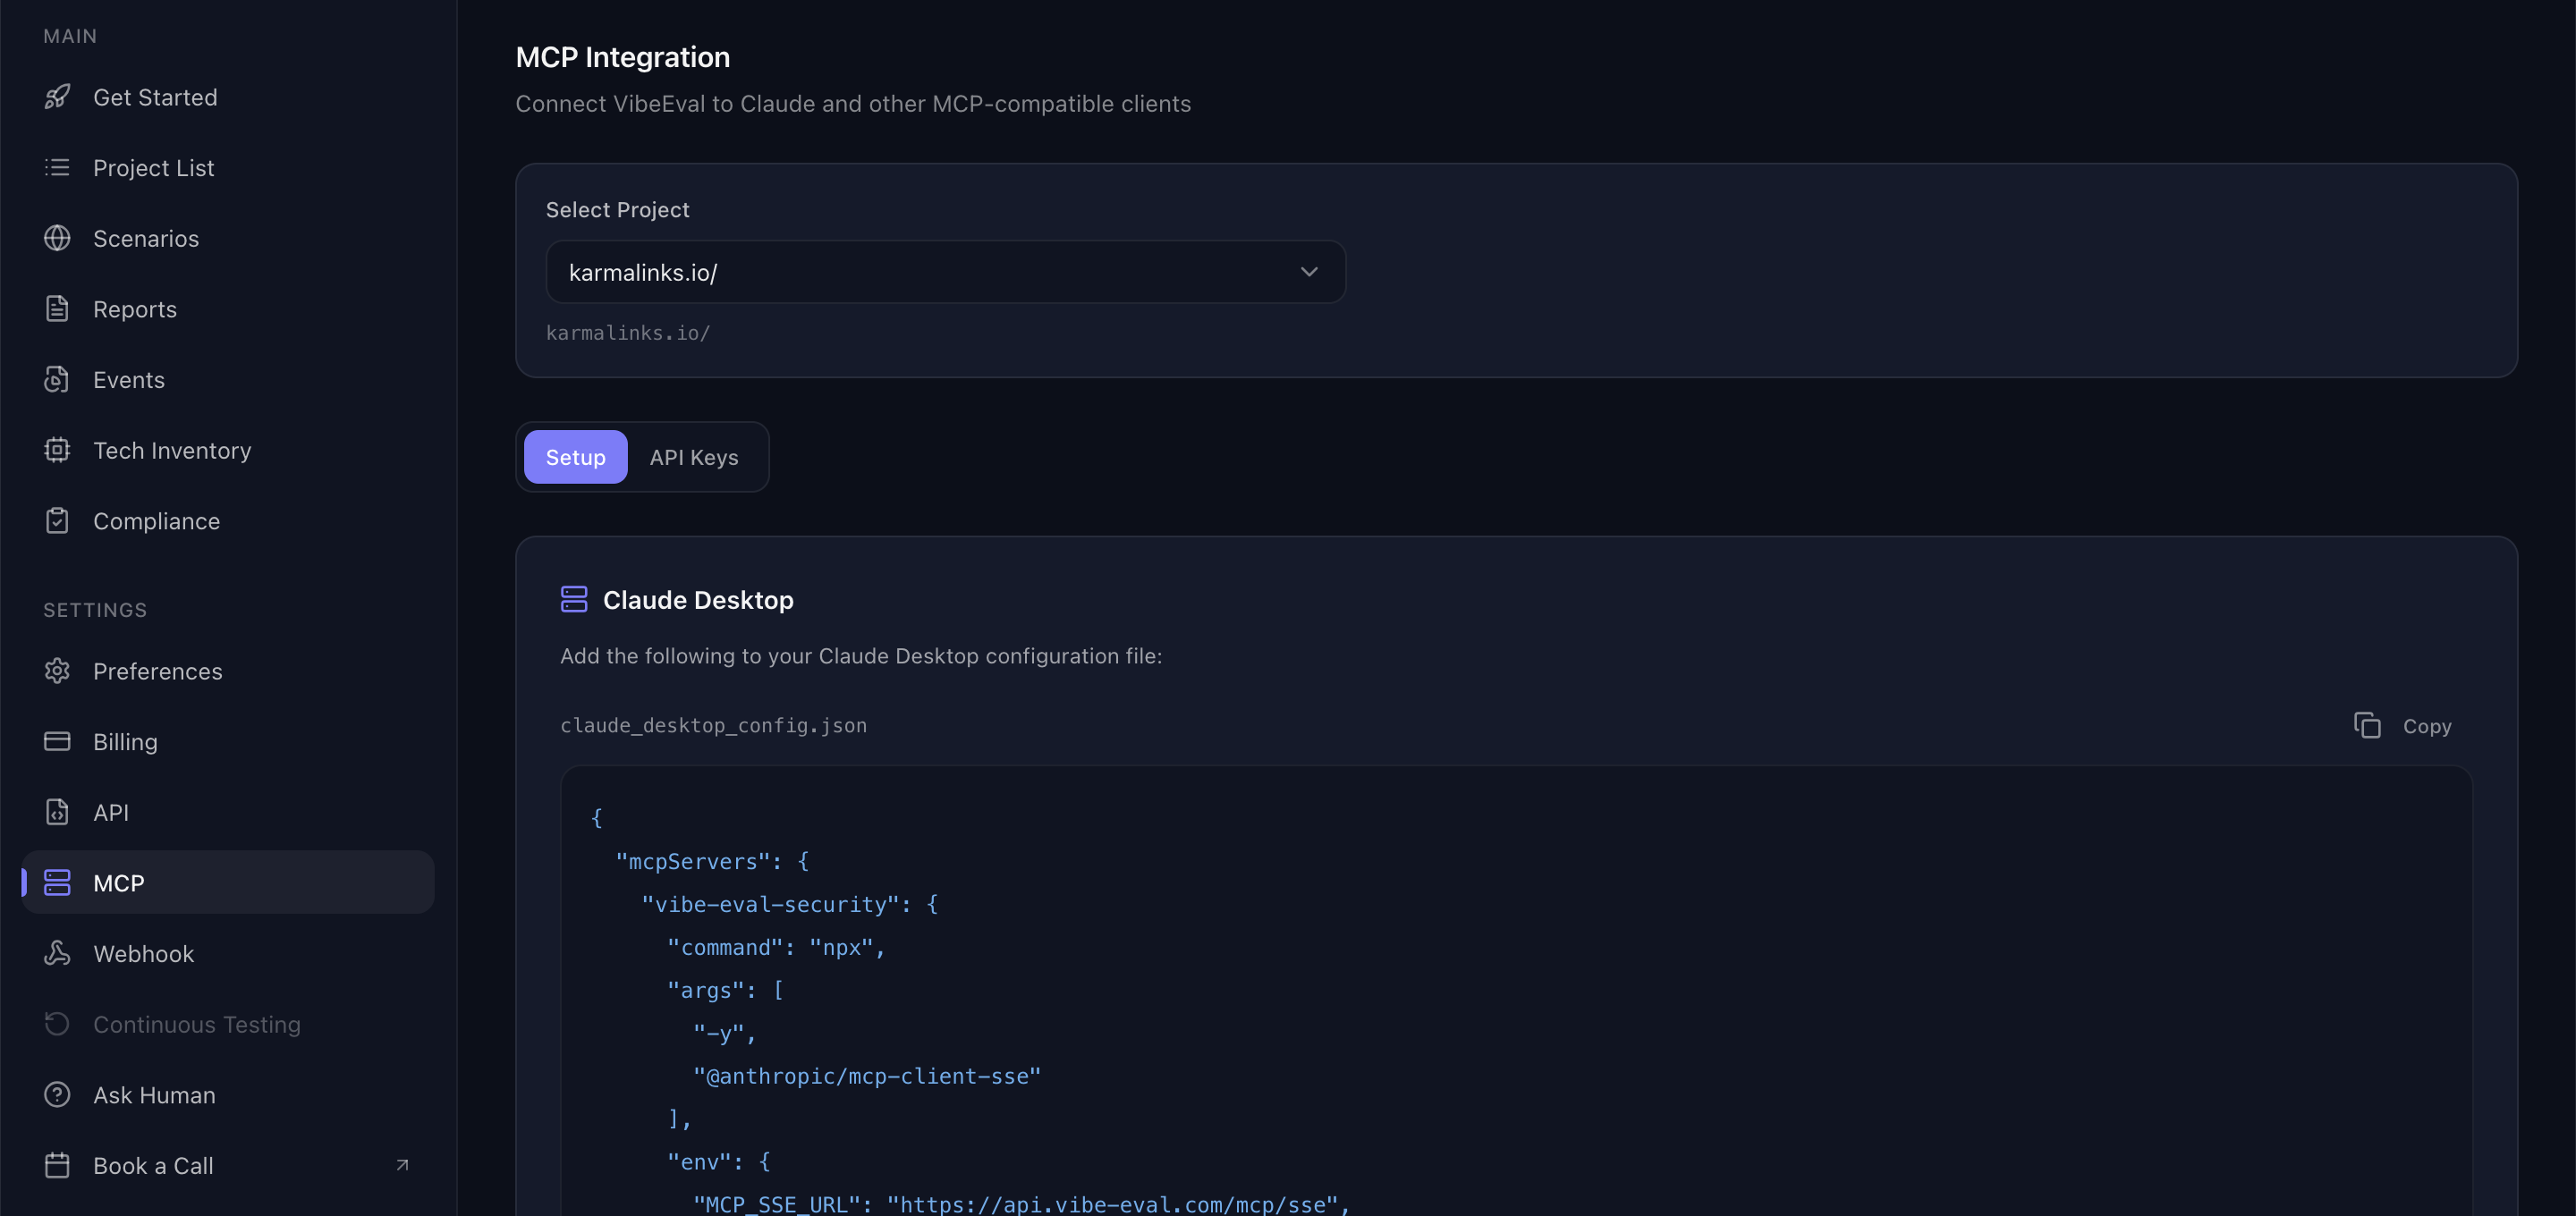
Task: Open the Project List menu item
Action: [153, 168]
